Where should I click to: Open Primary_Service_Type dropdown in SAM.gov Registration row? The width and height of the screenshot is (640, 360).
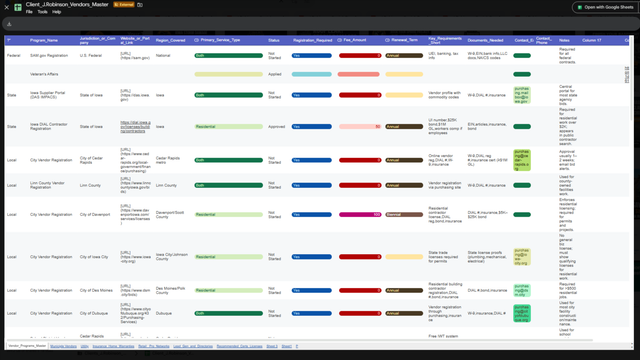tap(229, 56)
